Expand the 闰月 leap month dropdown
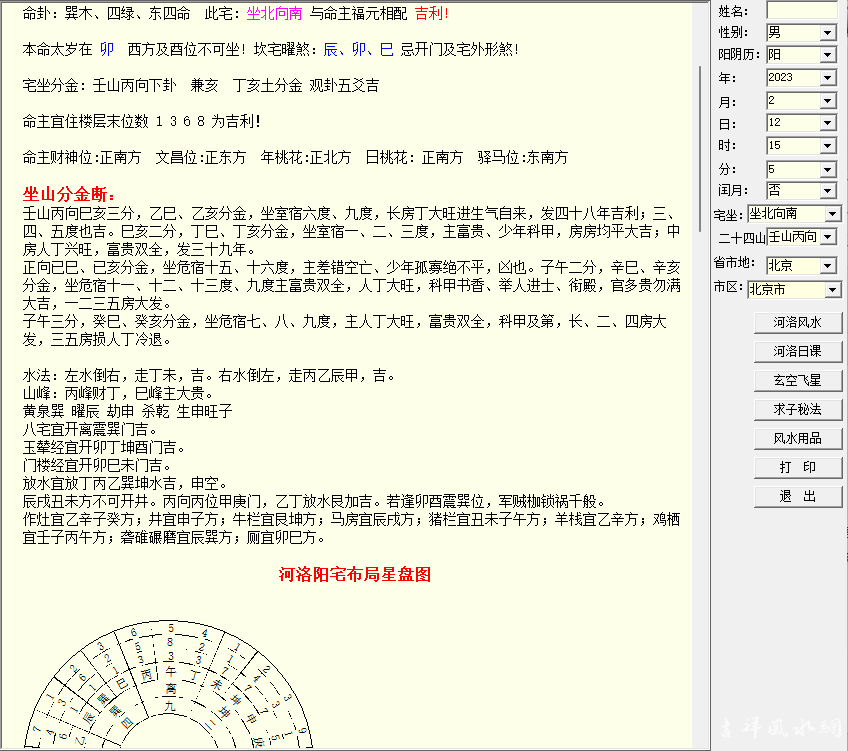The image size is (848, 751). tap(827, 191)
